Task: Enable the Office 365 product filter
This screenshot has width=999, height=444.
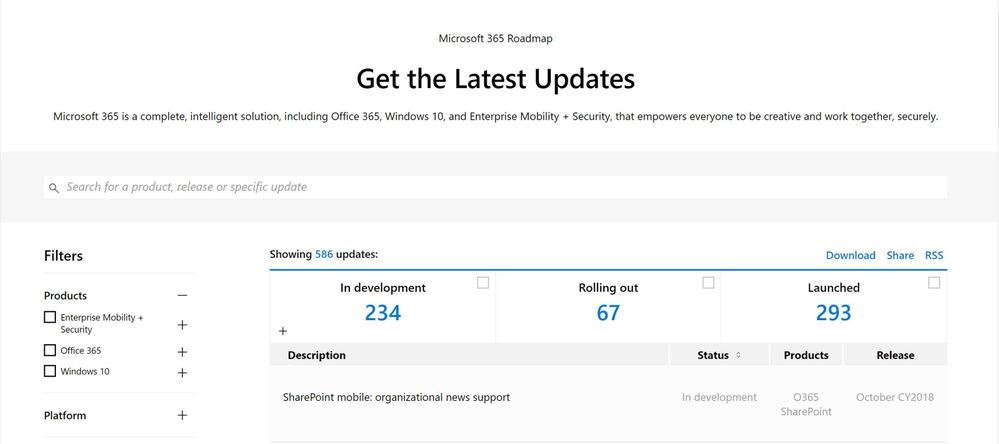Action: coord(50,351)
